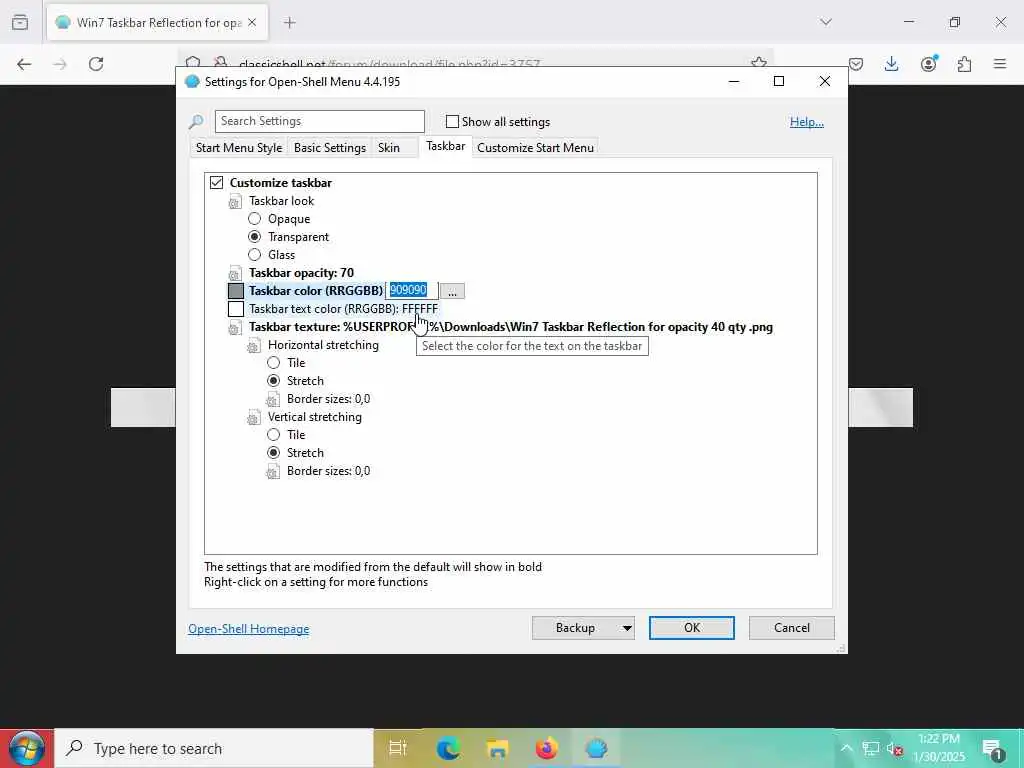
Task: Launch Microsoft Edge from the taskbar
Action: click(x=448, y=748)
